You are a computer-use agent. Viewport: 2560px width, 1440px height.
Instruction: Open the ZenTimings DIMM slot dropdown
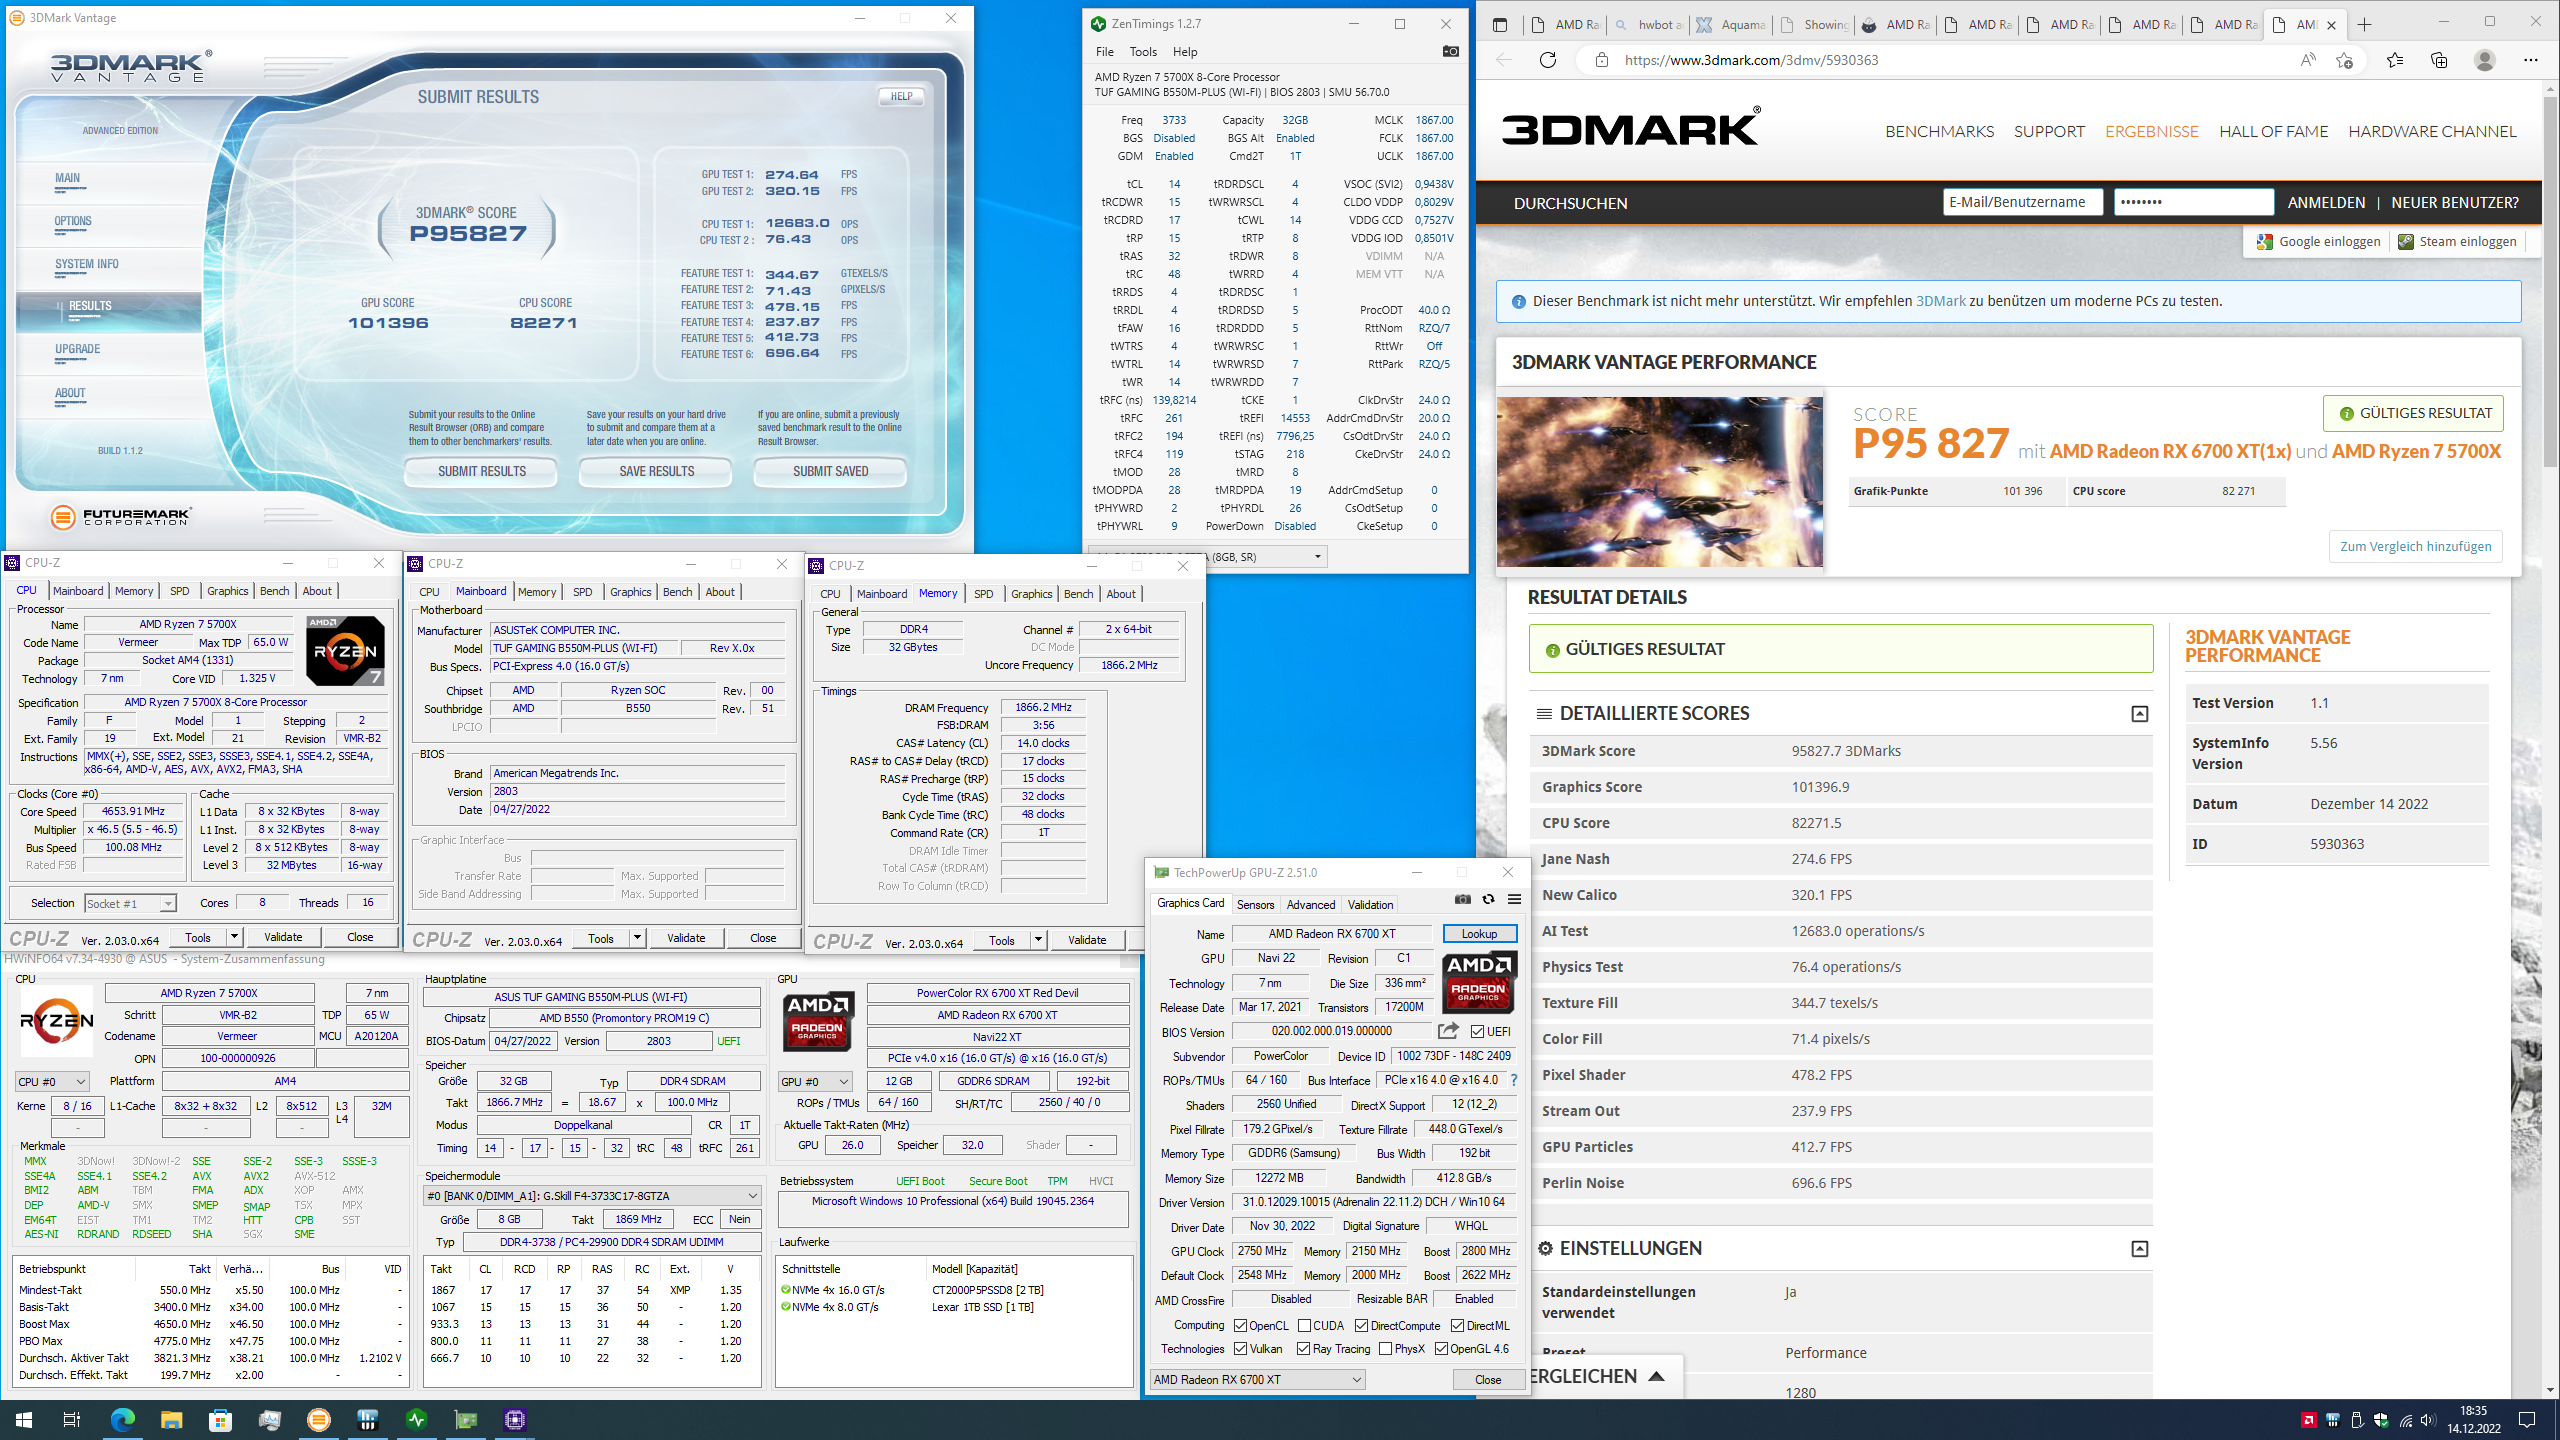click(x=1209, y=557)
